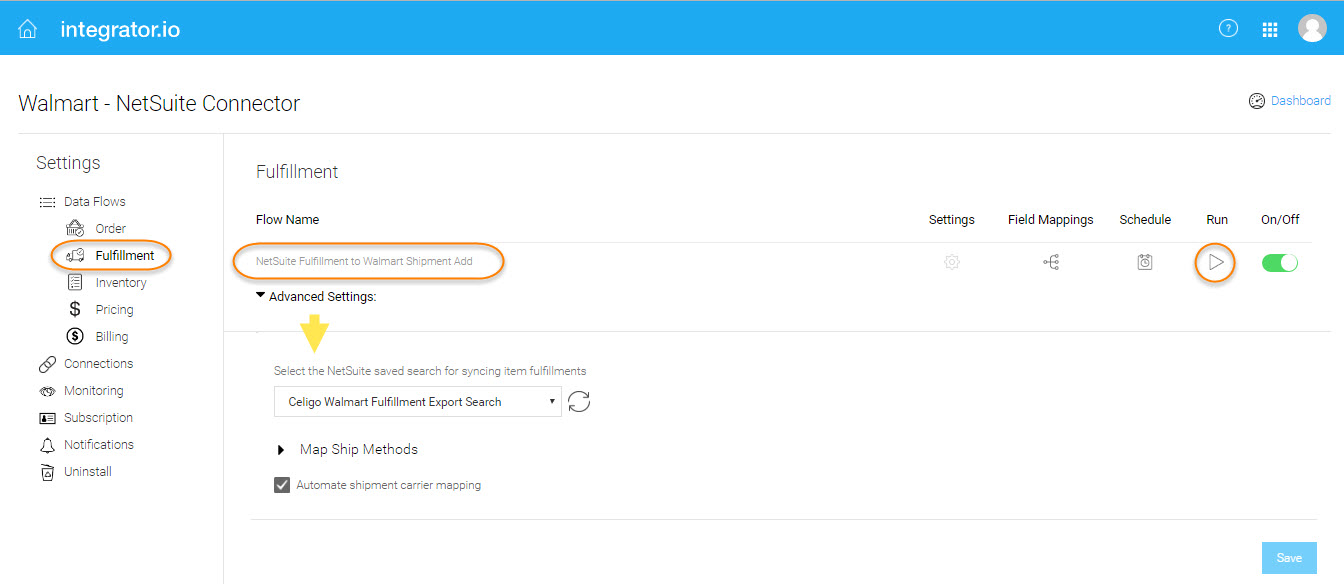Click the Schedule column header

coord(1145,219)
